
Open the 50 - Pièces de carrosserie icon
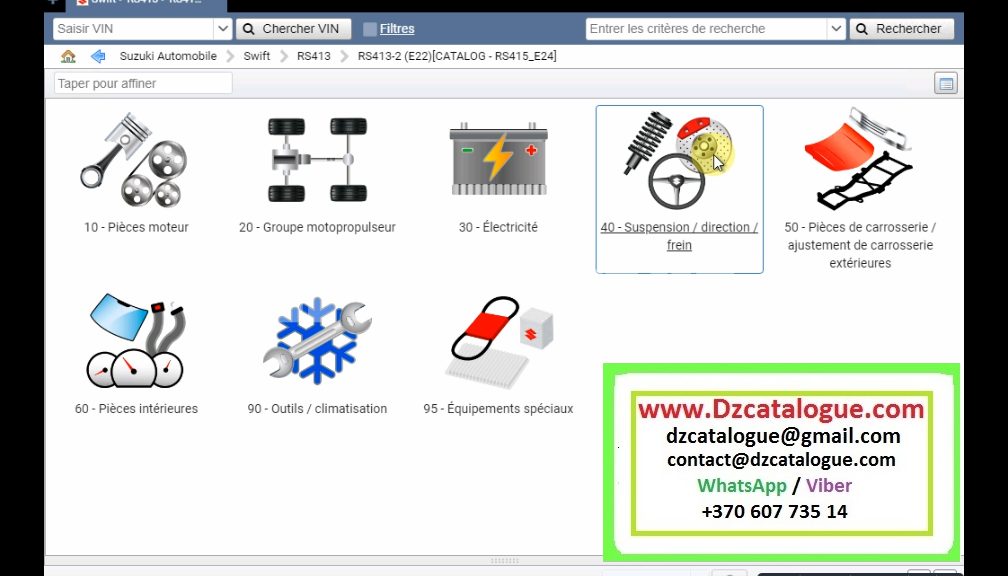[860, 159]
